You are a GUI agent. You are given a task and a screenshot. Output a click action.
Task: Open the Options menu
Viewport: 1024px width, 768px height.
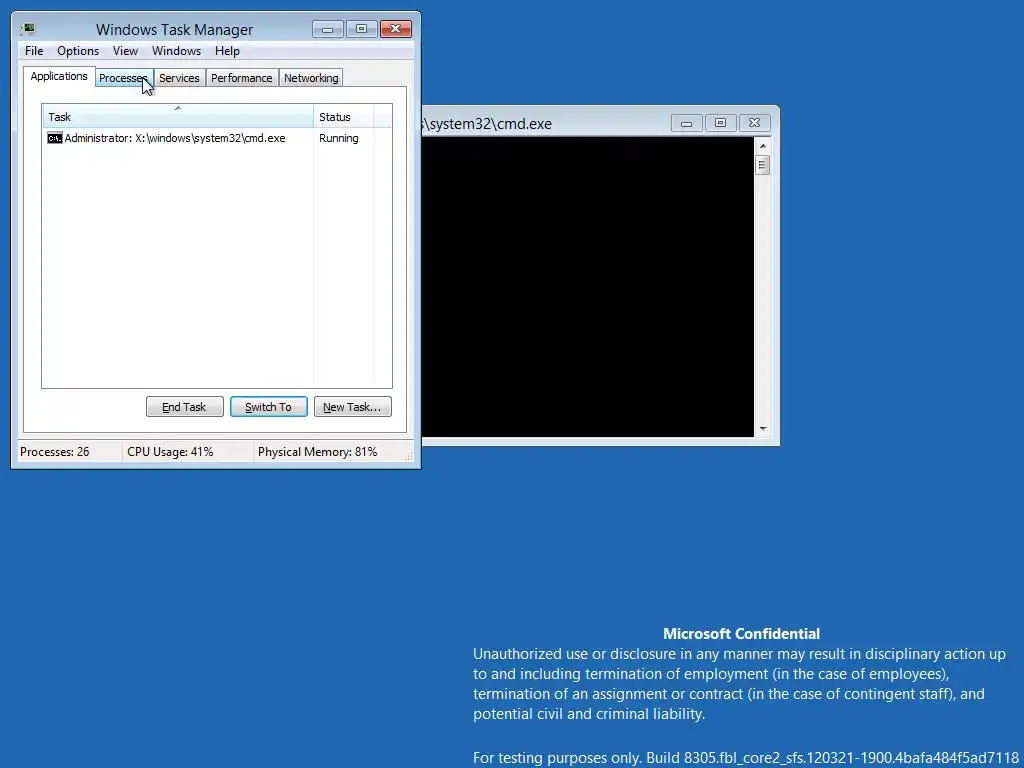78,51
